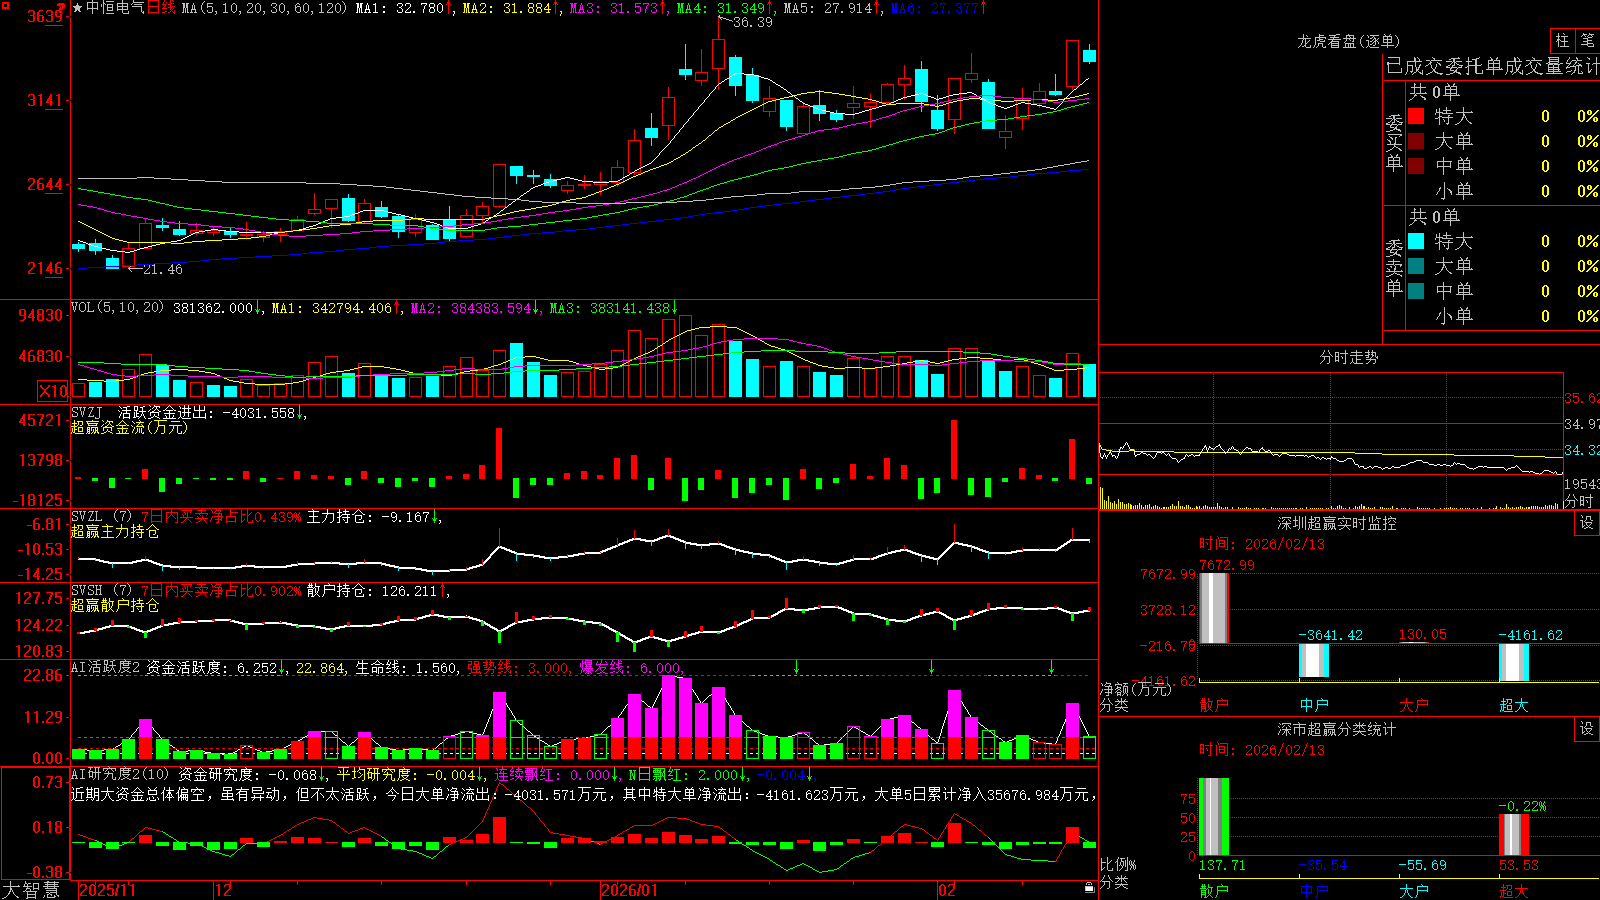This screenshot has height=900, width=1600.
Task: Click the VOL(5,10,20) indicator label
Action: coord(117,308)
